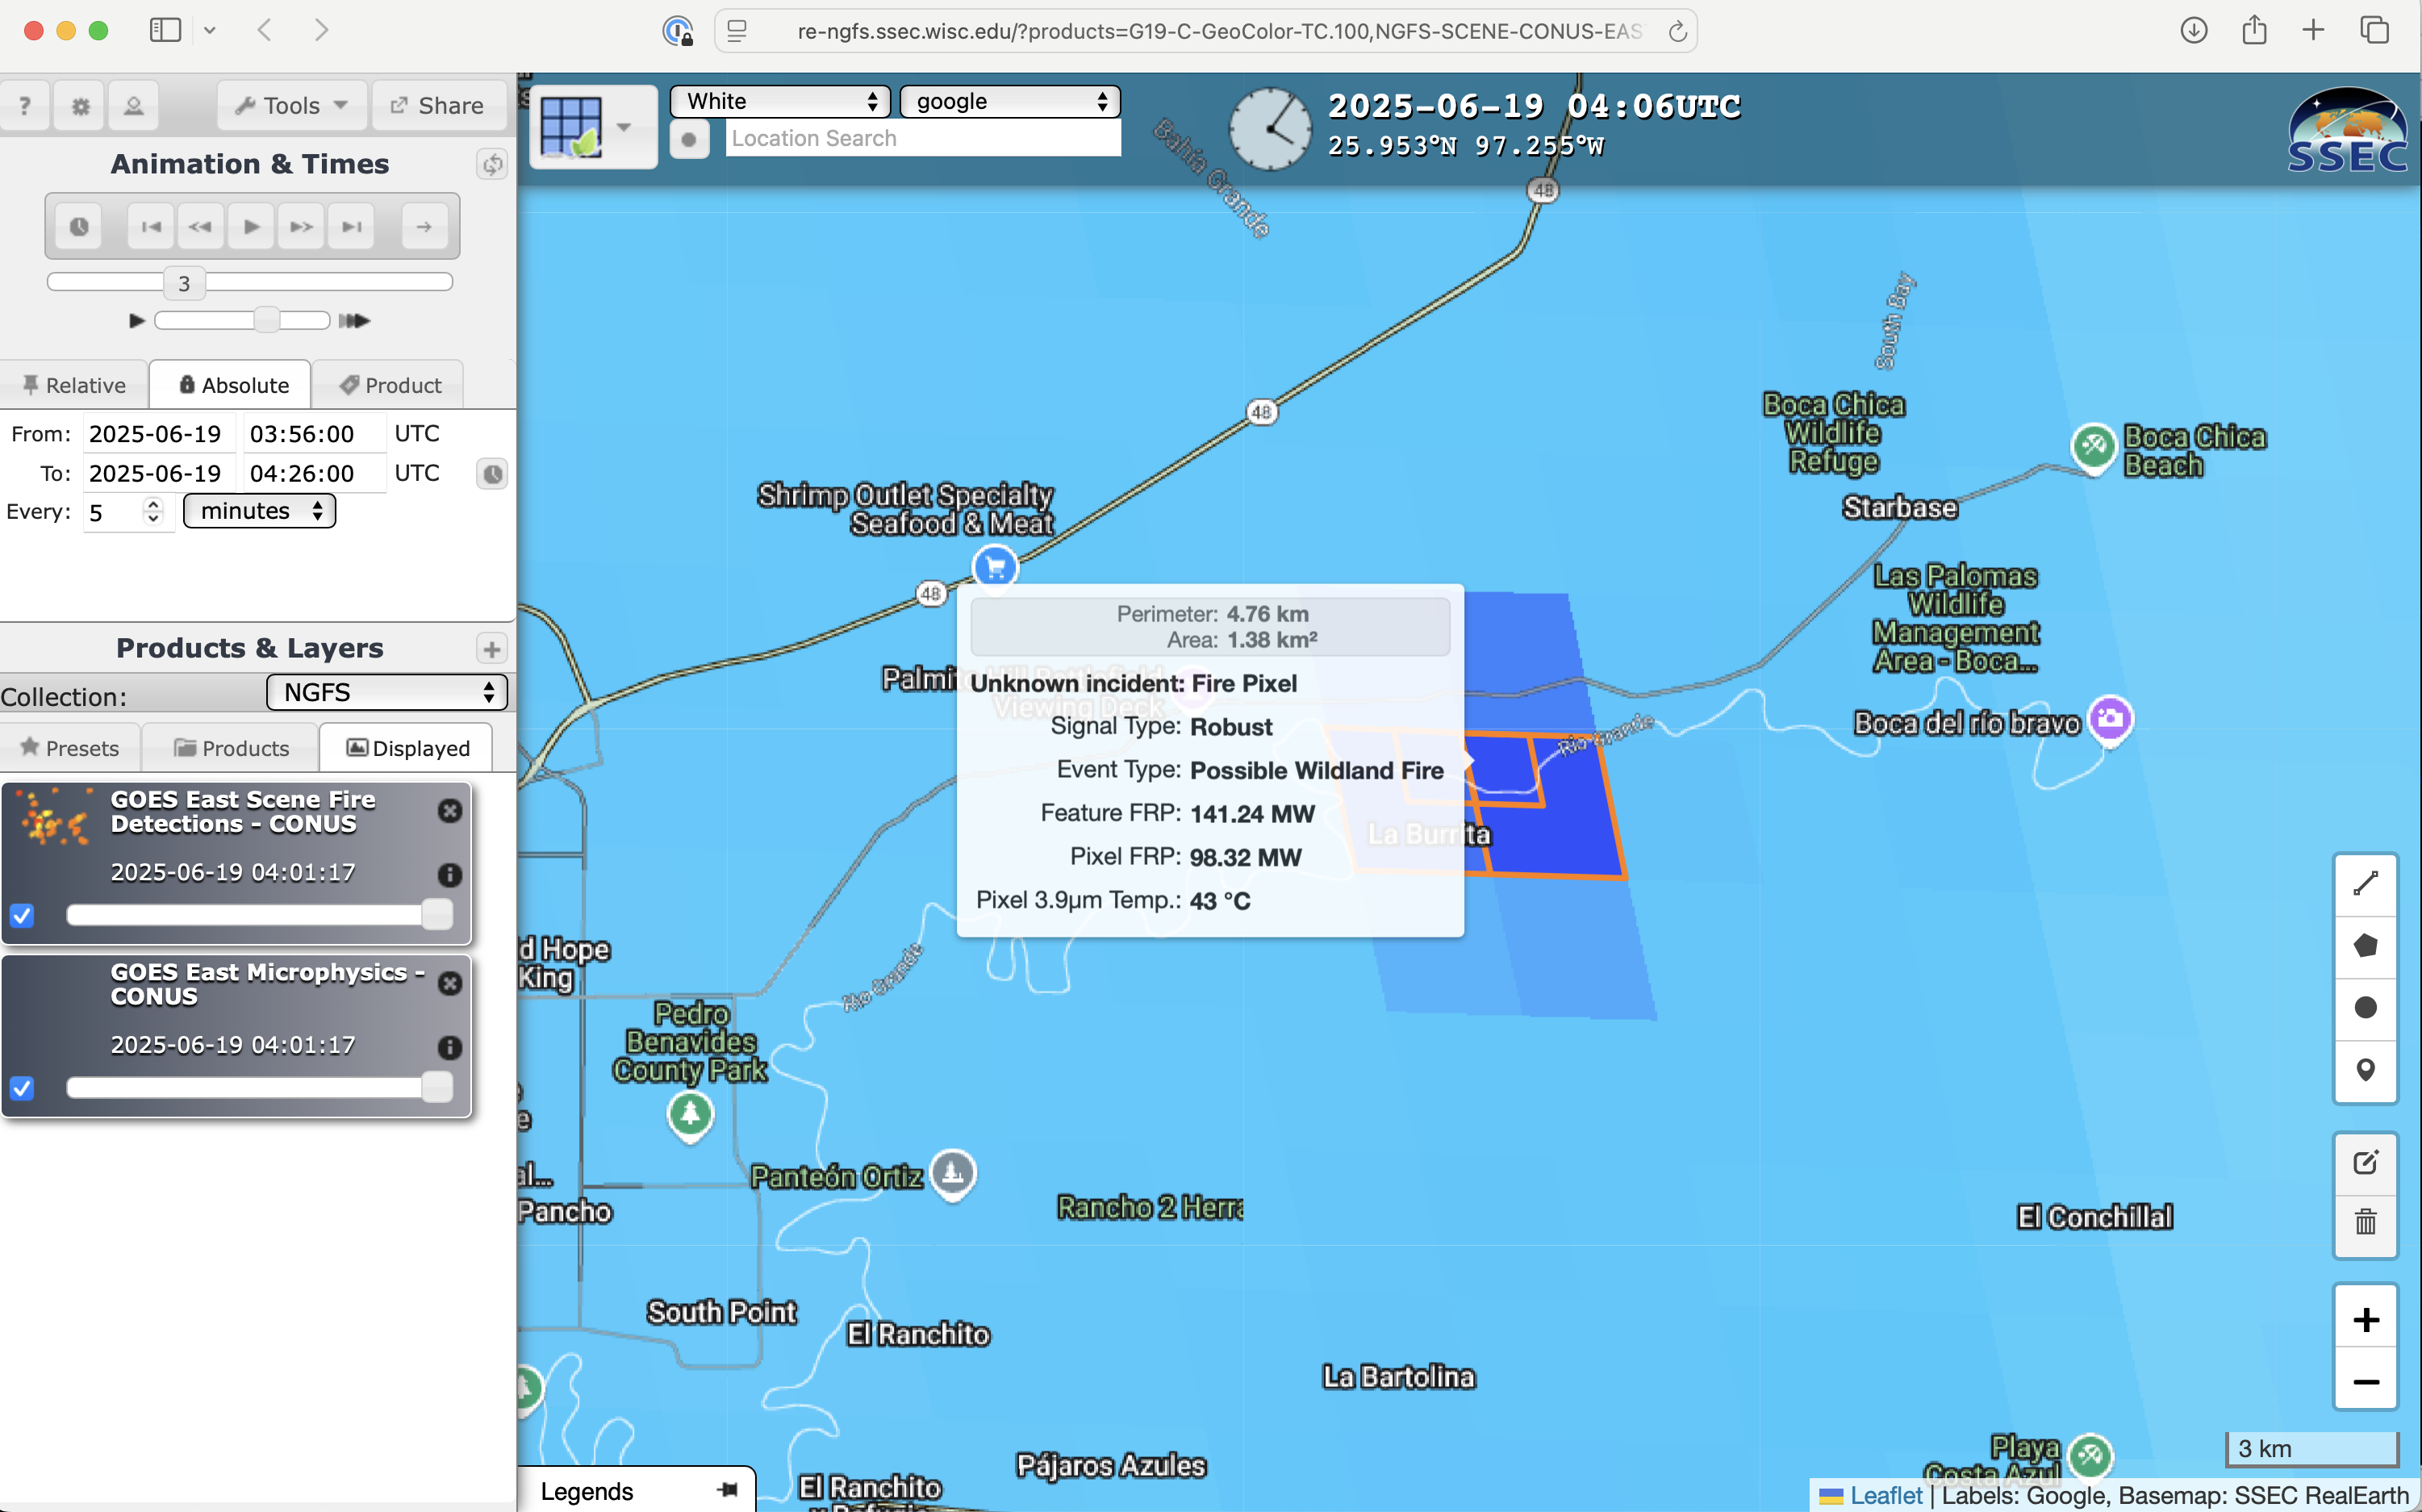
Task: Switch to the Displayed tab
Action: (x=407, y=748)
